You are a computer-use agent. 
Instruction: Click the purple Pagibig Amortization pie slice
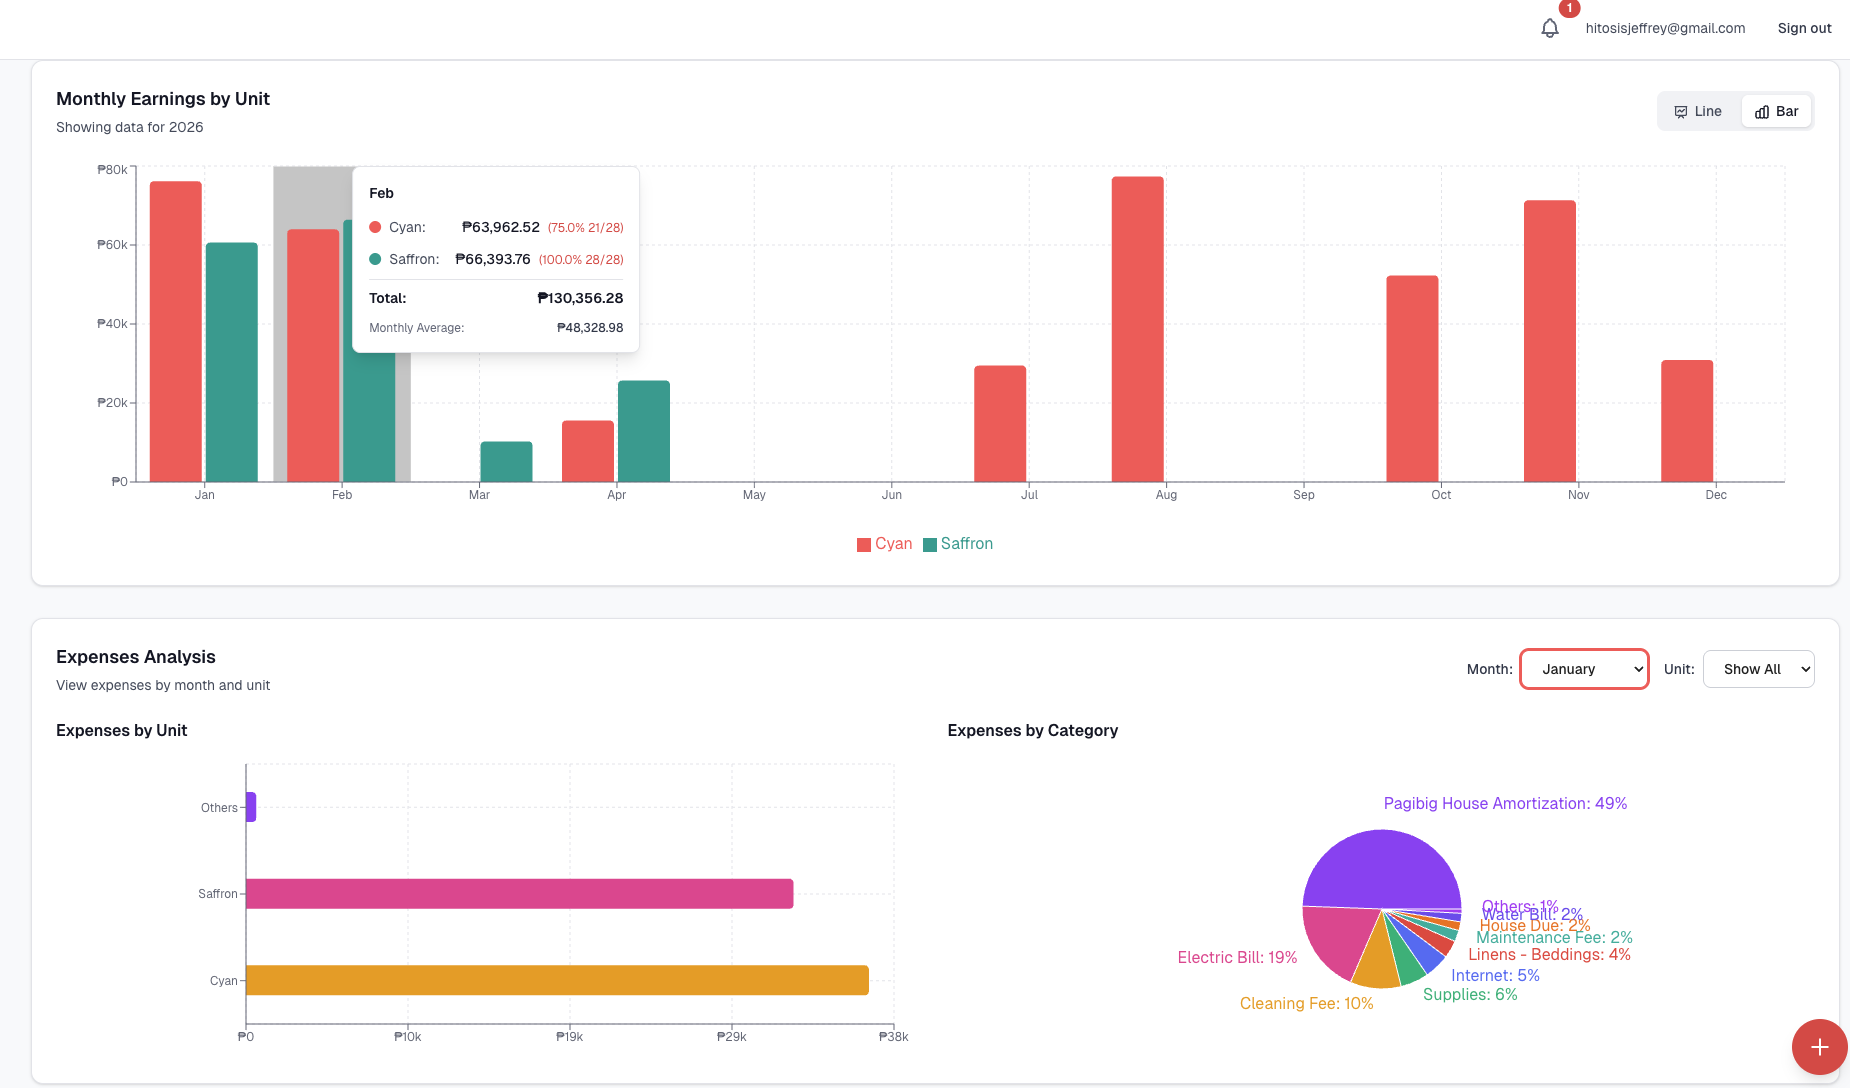click(1380, 865)
